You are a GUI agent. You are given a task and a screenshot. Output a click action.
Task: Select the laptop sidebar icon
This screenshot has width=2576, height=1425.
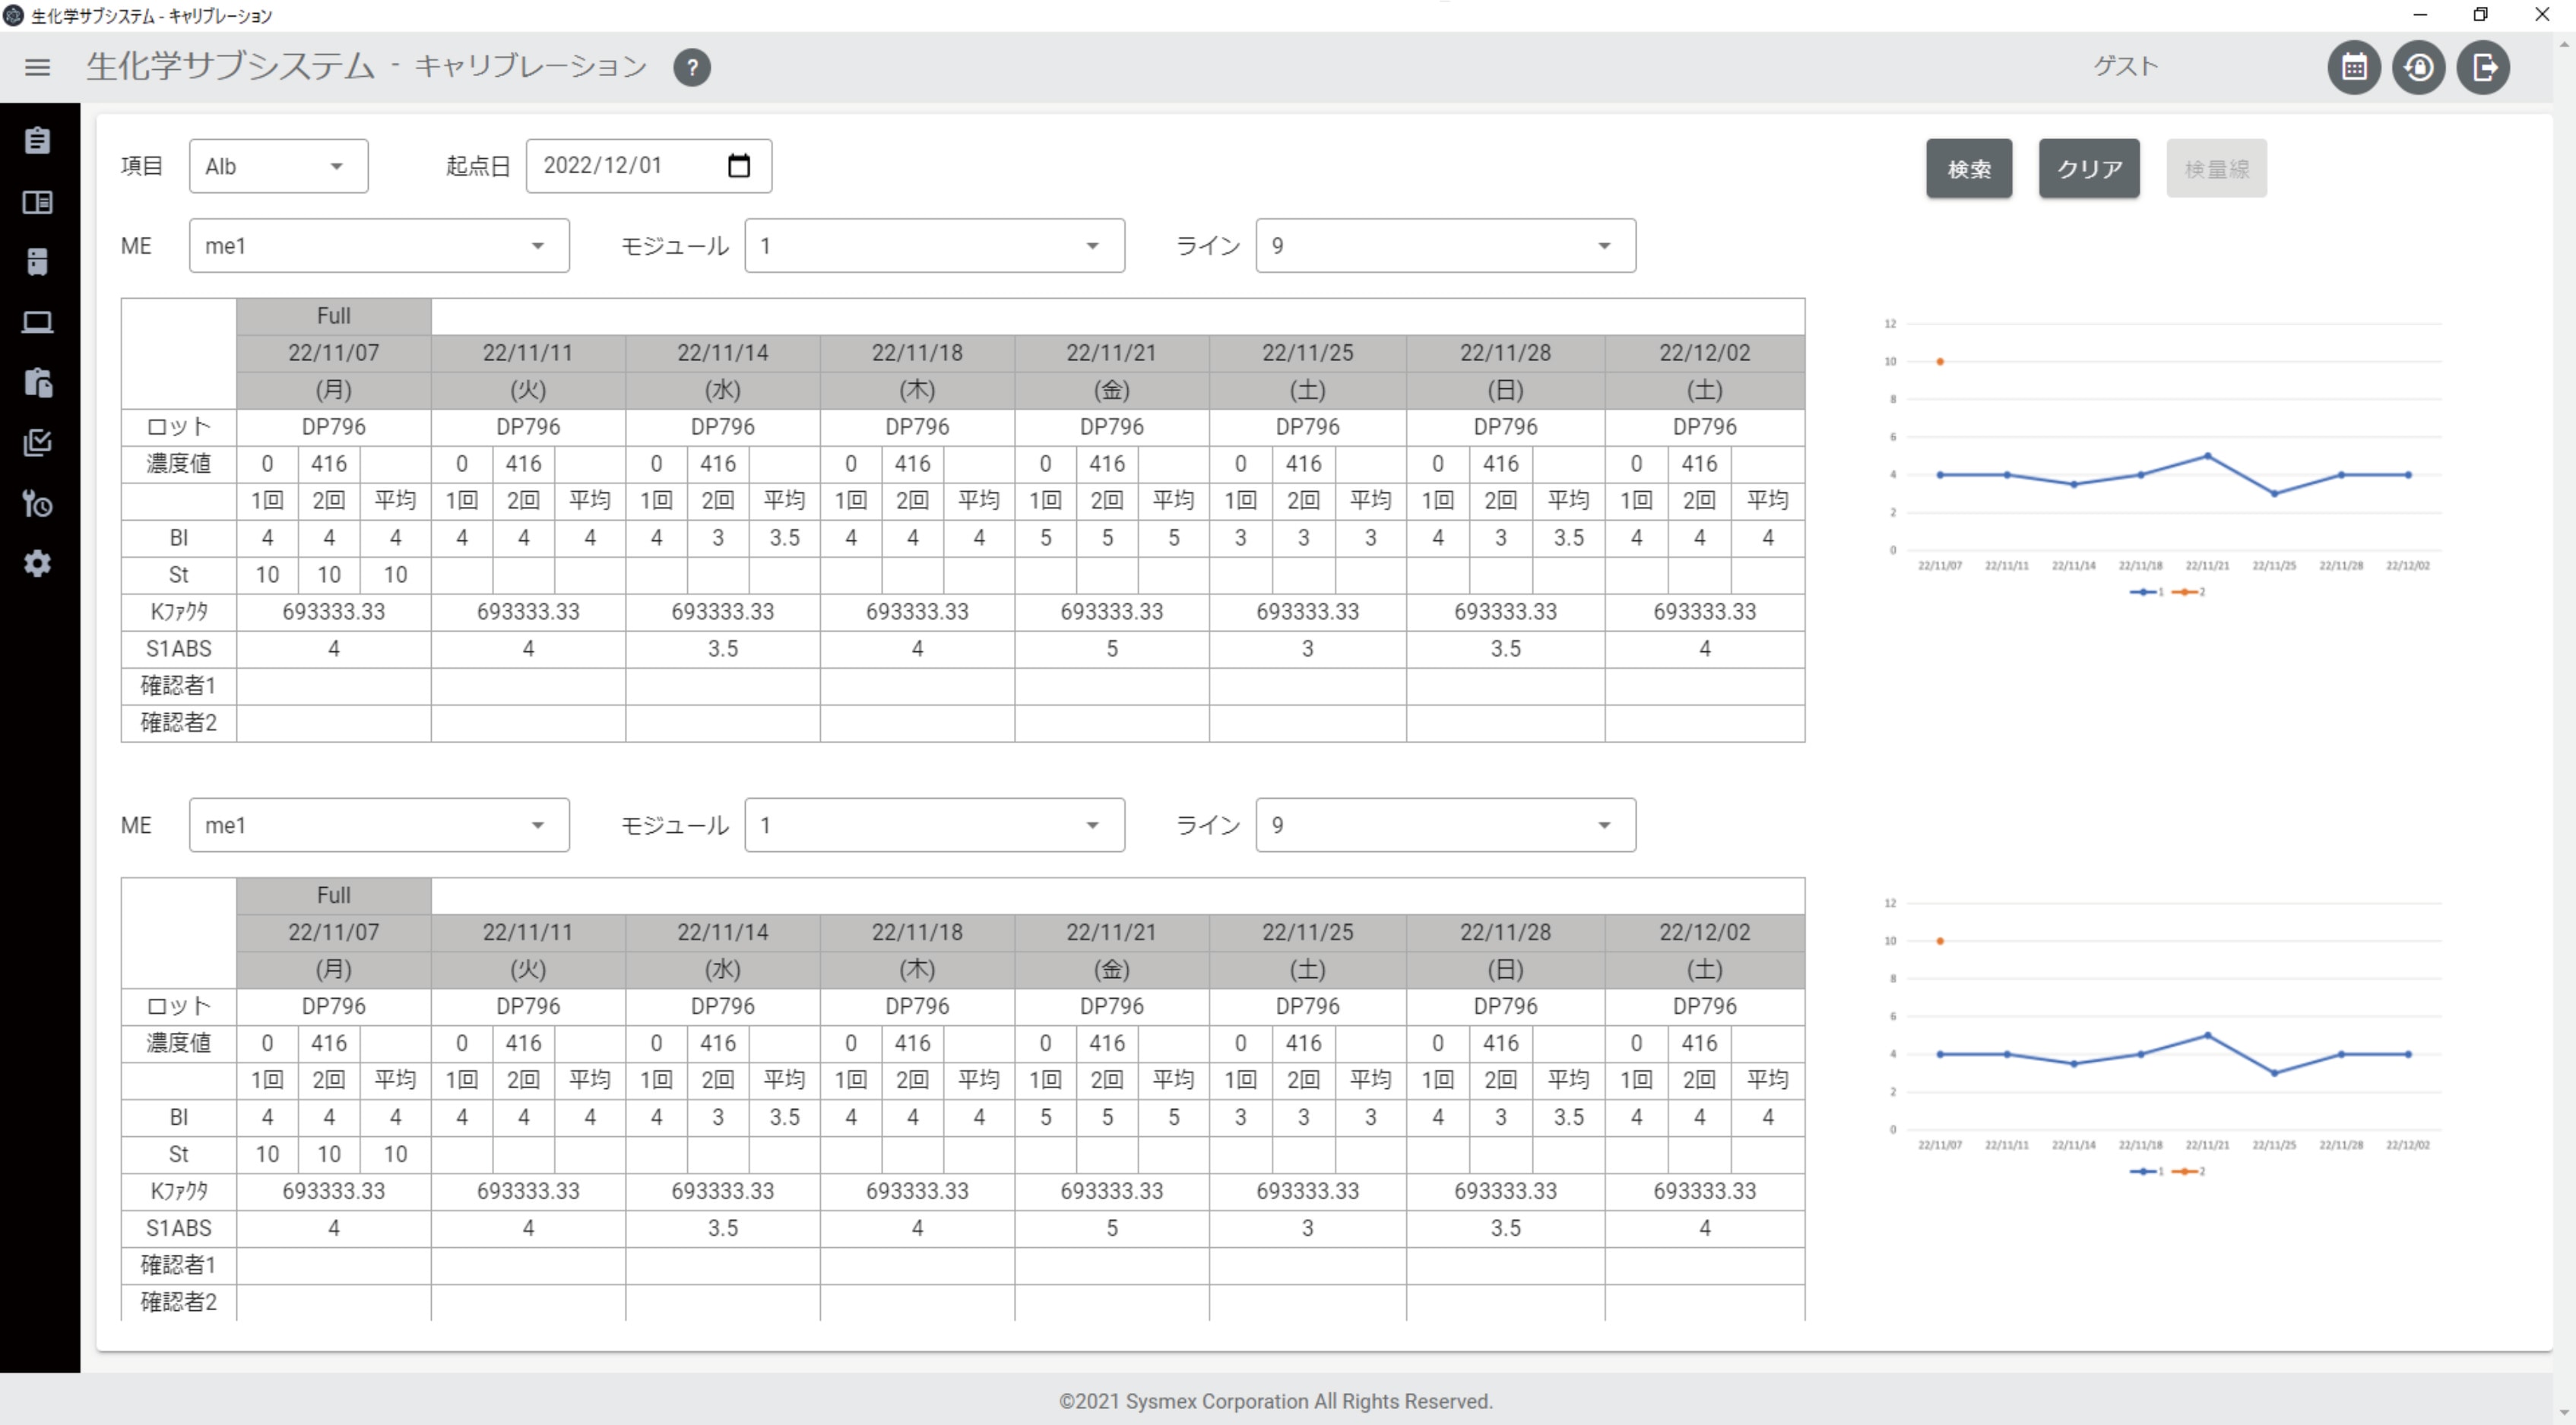click(x=37, y=322)
